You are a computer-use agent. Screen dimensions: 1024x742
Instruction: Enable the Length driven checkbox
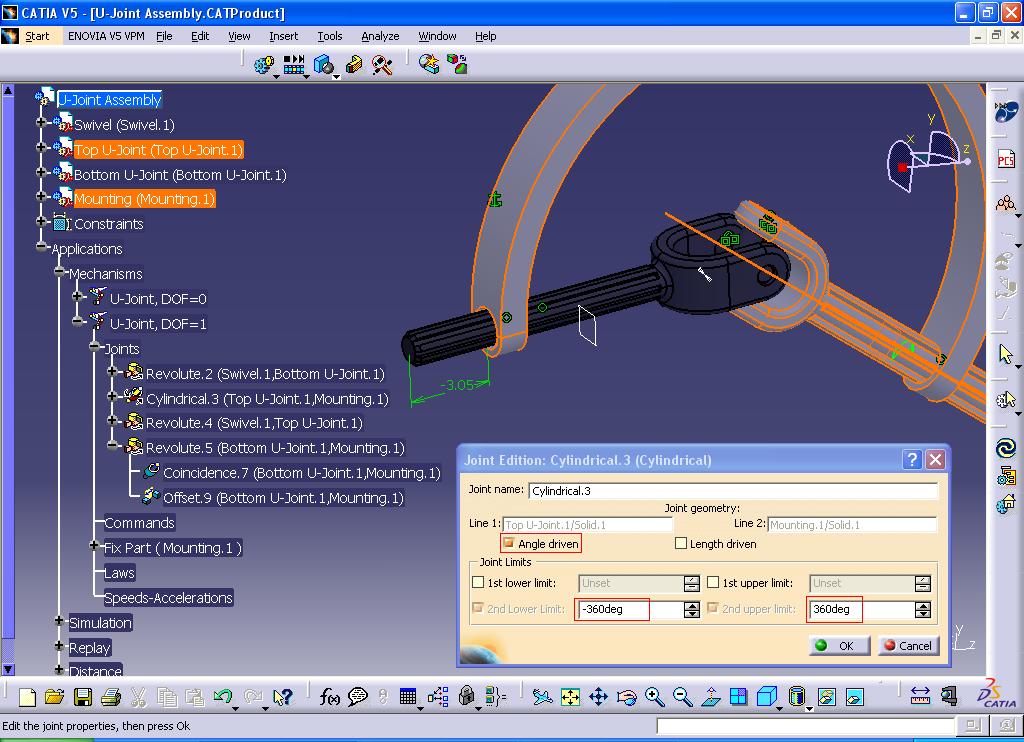click(x=679, y=543)
